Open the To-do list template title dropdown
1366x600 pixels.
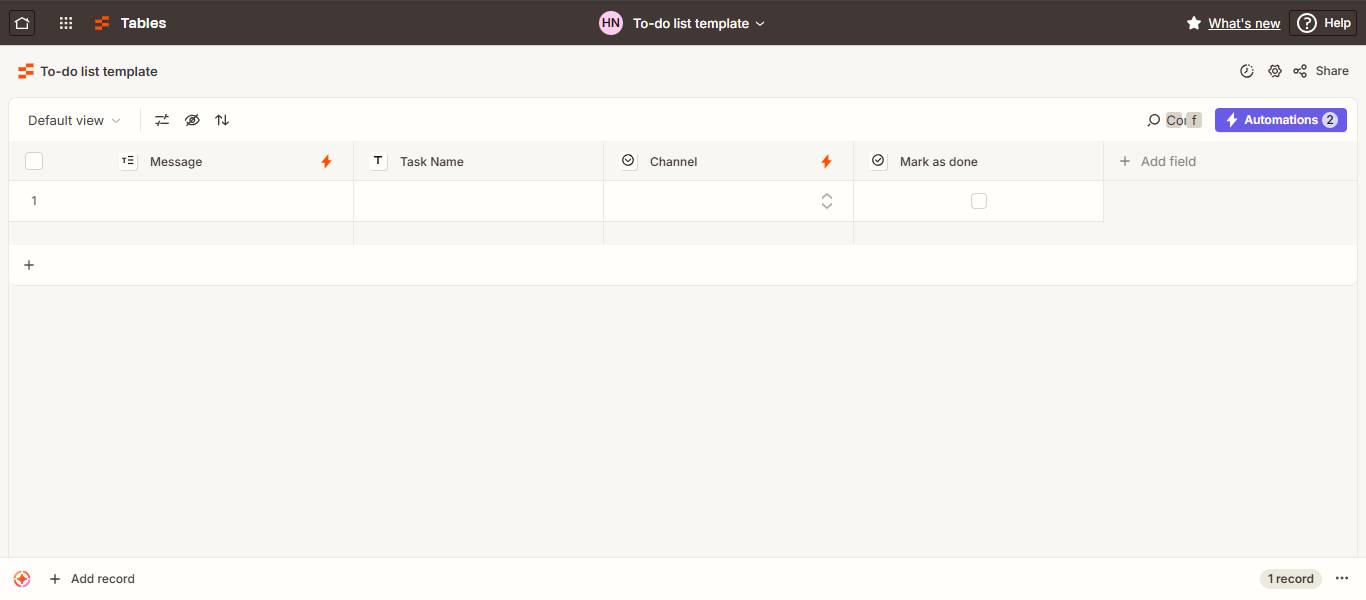click(x=699, y=23)
